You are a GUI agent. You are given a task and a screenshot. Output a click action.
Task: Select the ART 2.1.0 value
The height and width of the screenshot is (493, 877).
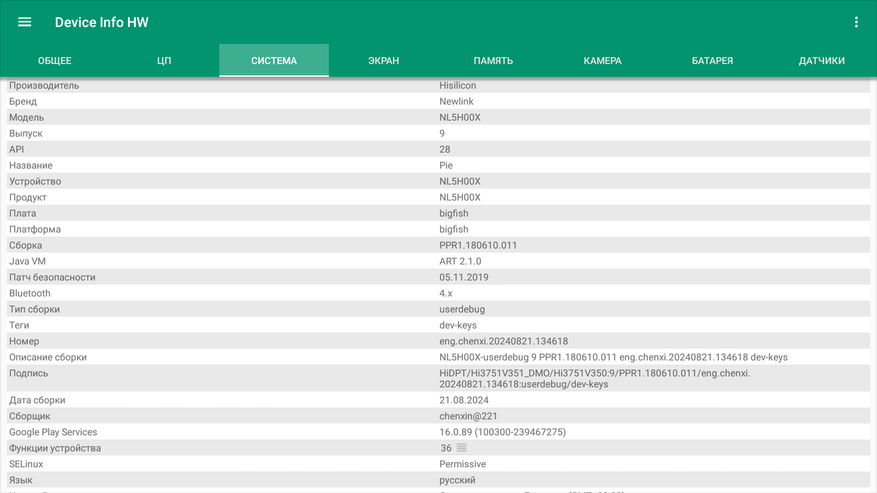click(460, 261)
